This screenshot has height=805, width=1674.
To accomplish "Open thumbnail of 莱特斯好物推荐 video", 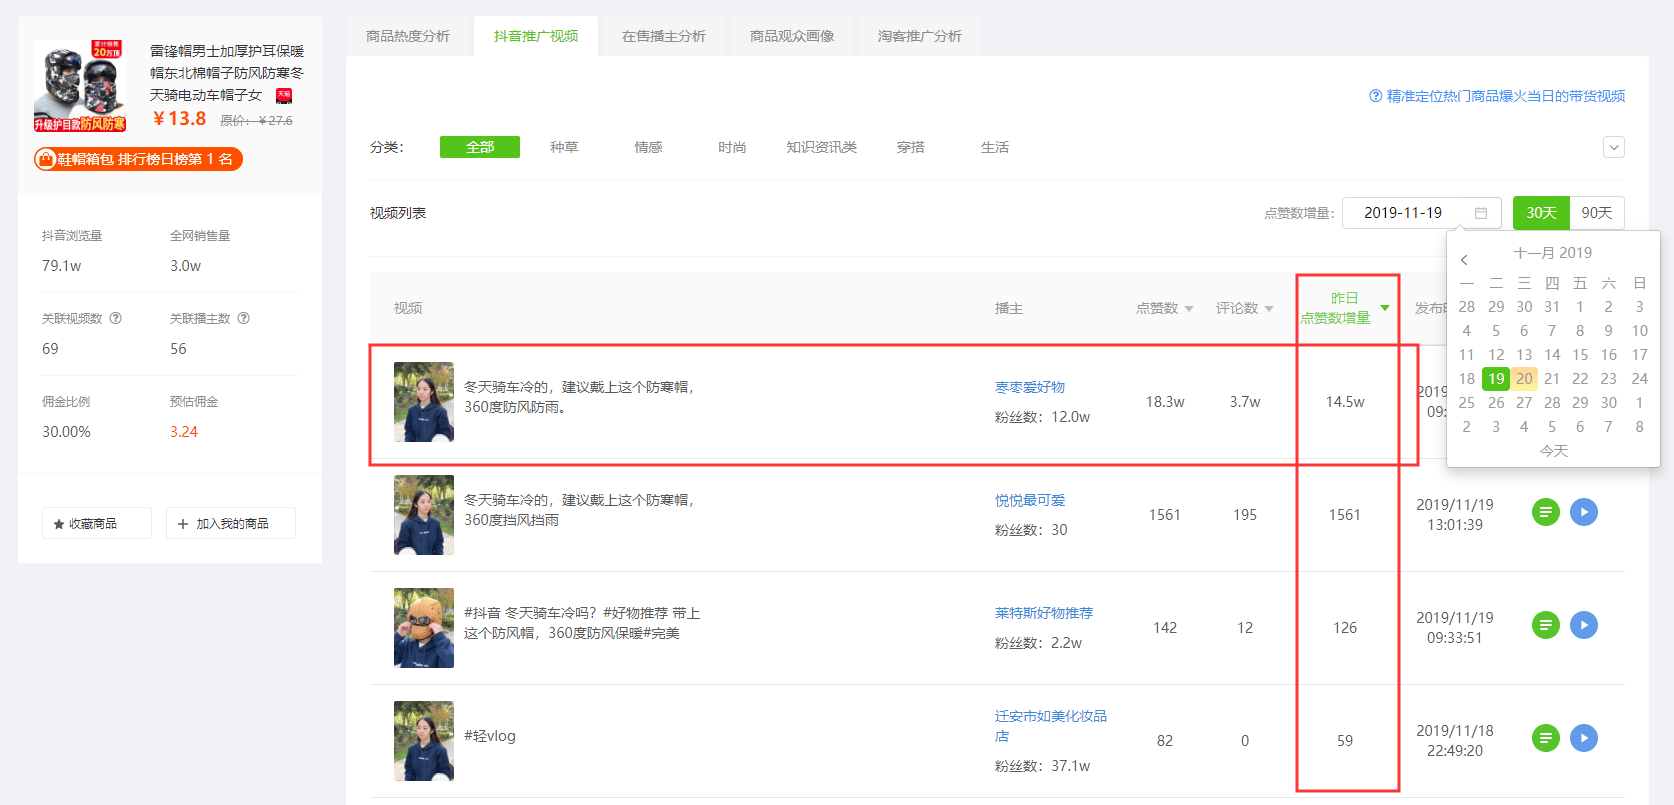I will (424, 628).
